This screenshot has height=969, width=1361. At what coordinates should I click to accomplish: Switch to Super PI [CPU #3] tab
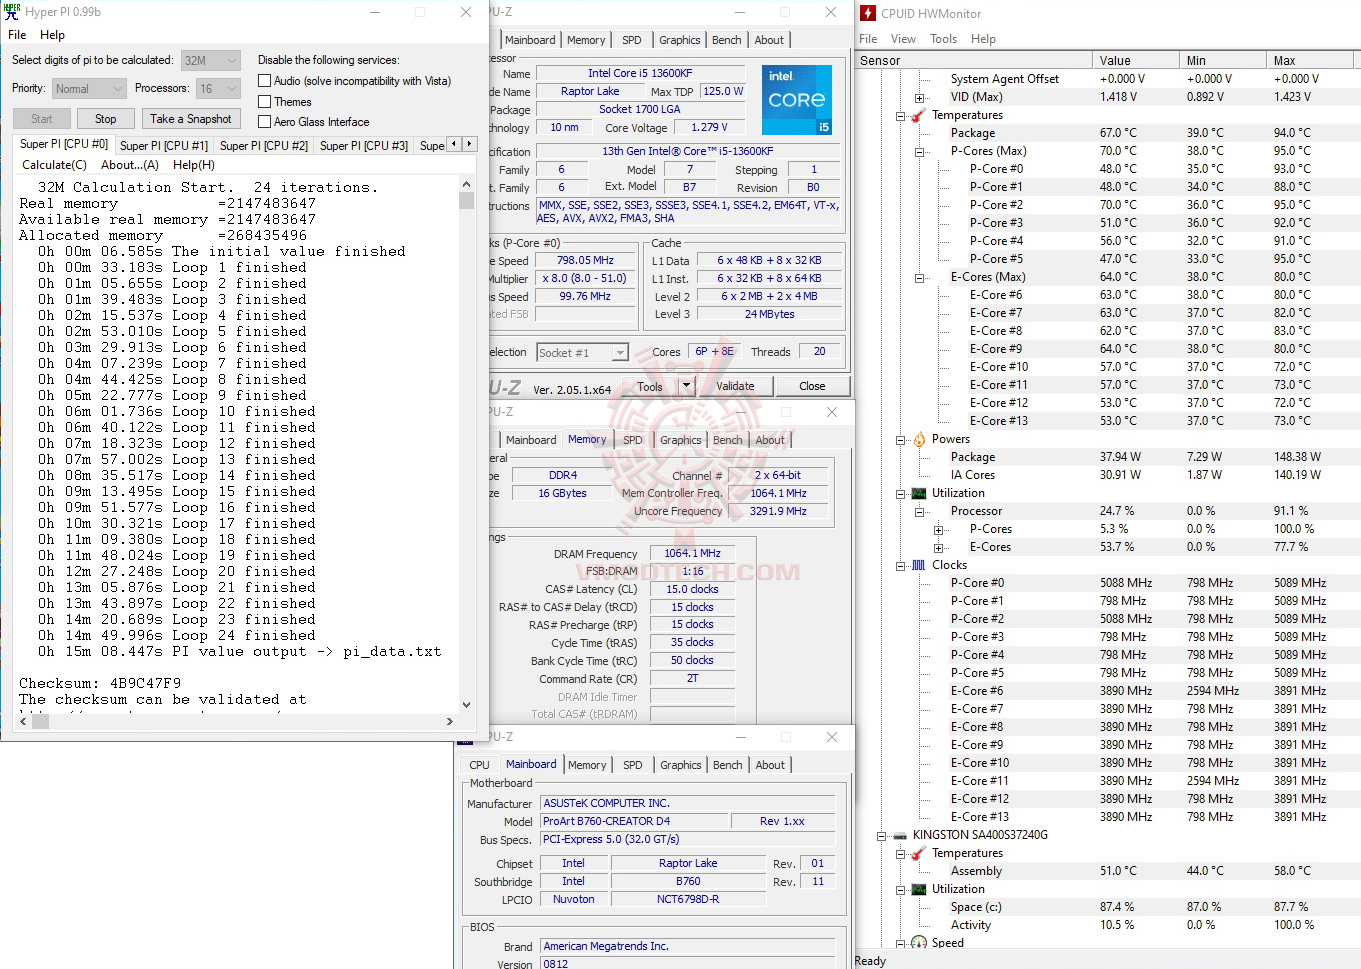tap(364, 146)
